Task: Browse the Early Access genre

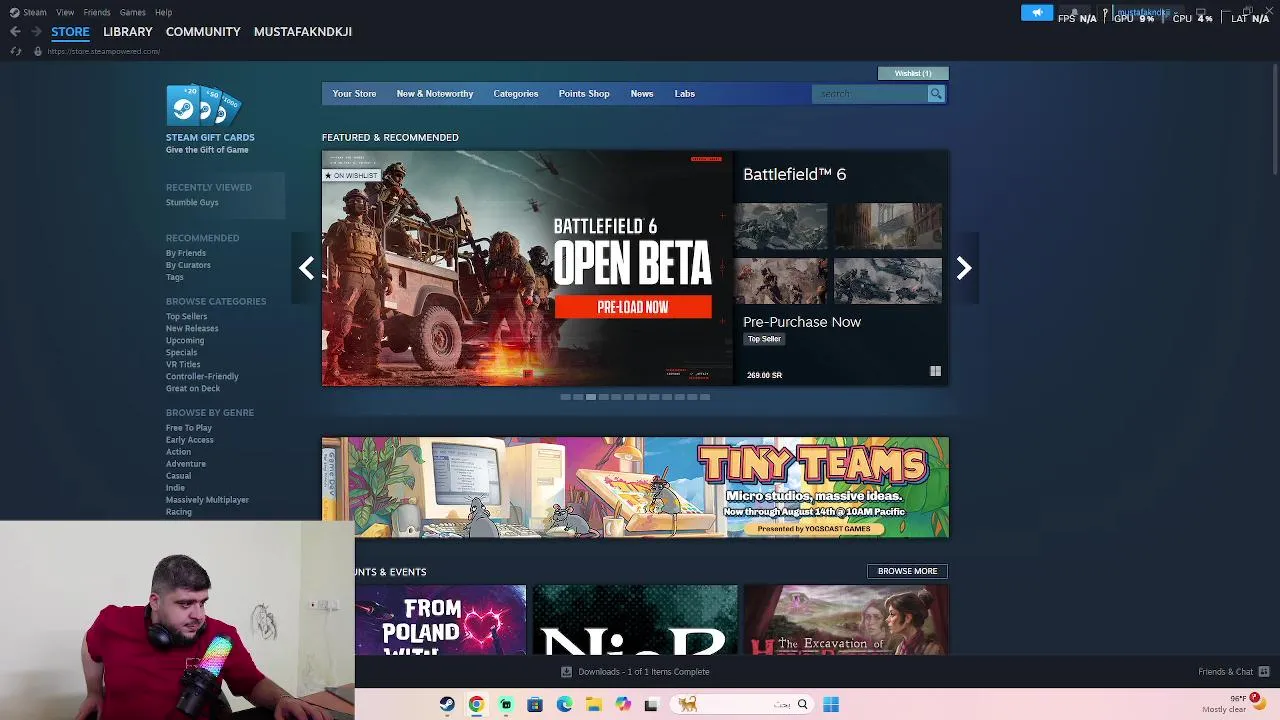Action: tap(190, 440)
